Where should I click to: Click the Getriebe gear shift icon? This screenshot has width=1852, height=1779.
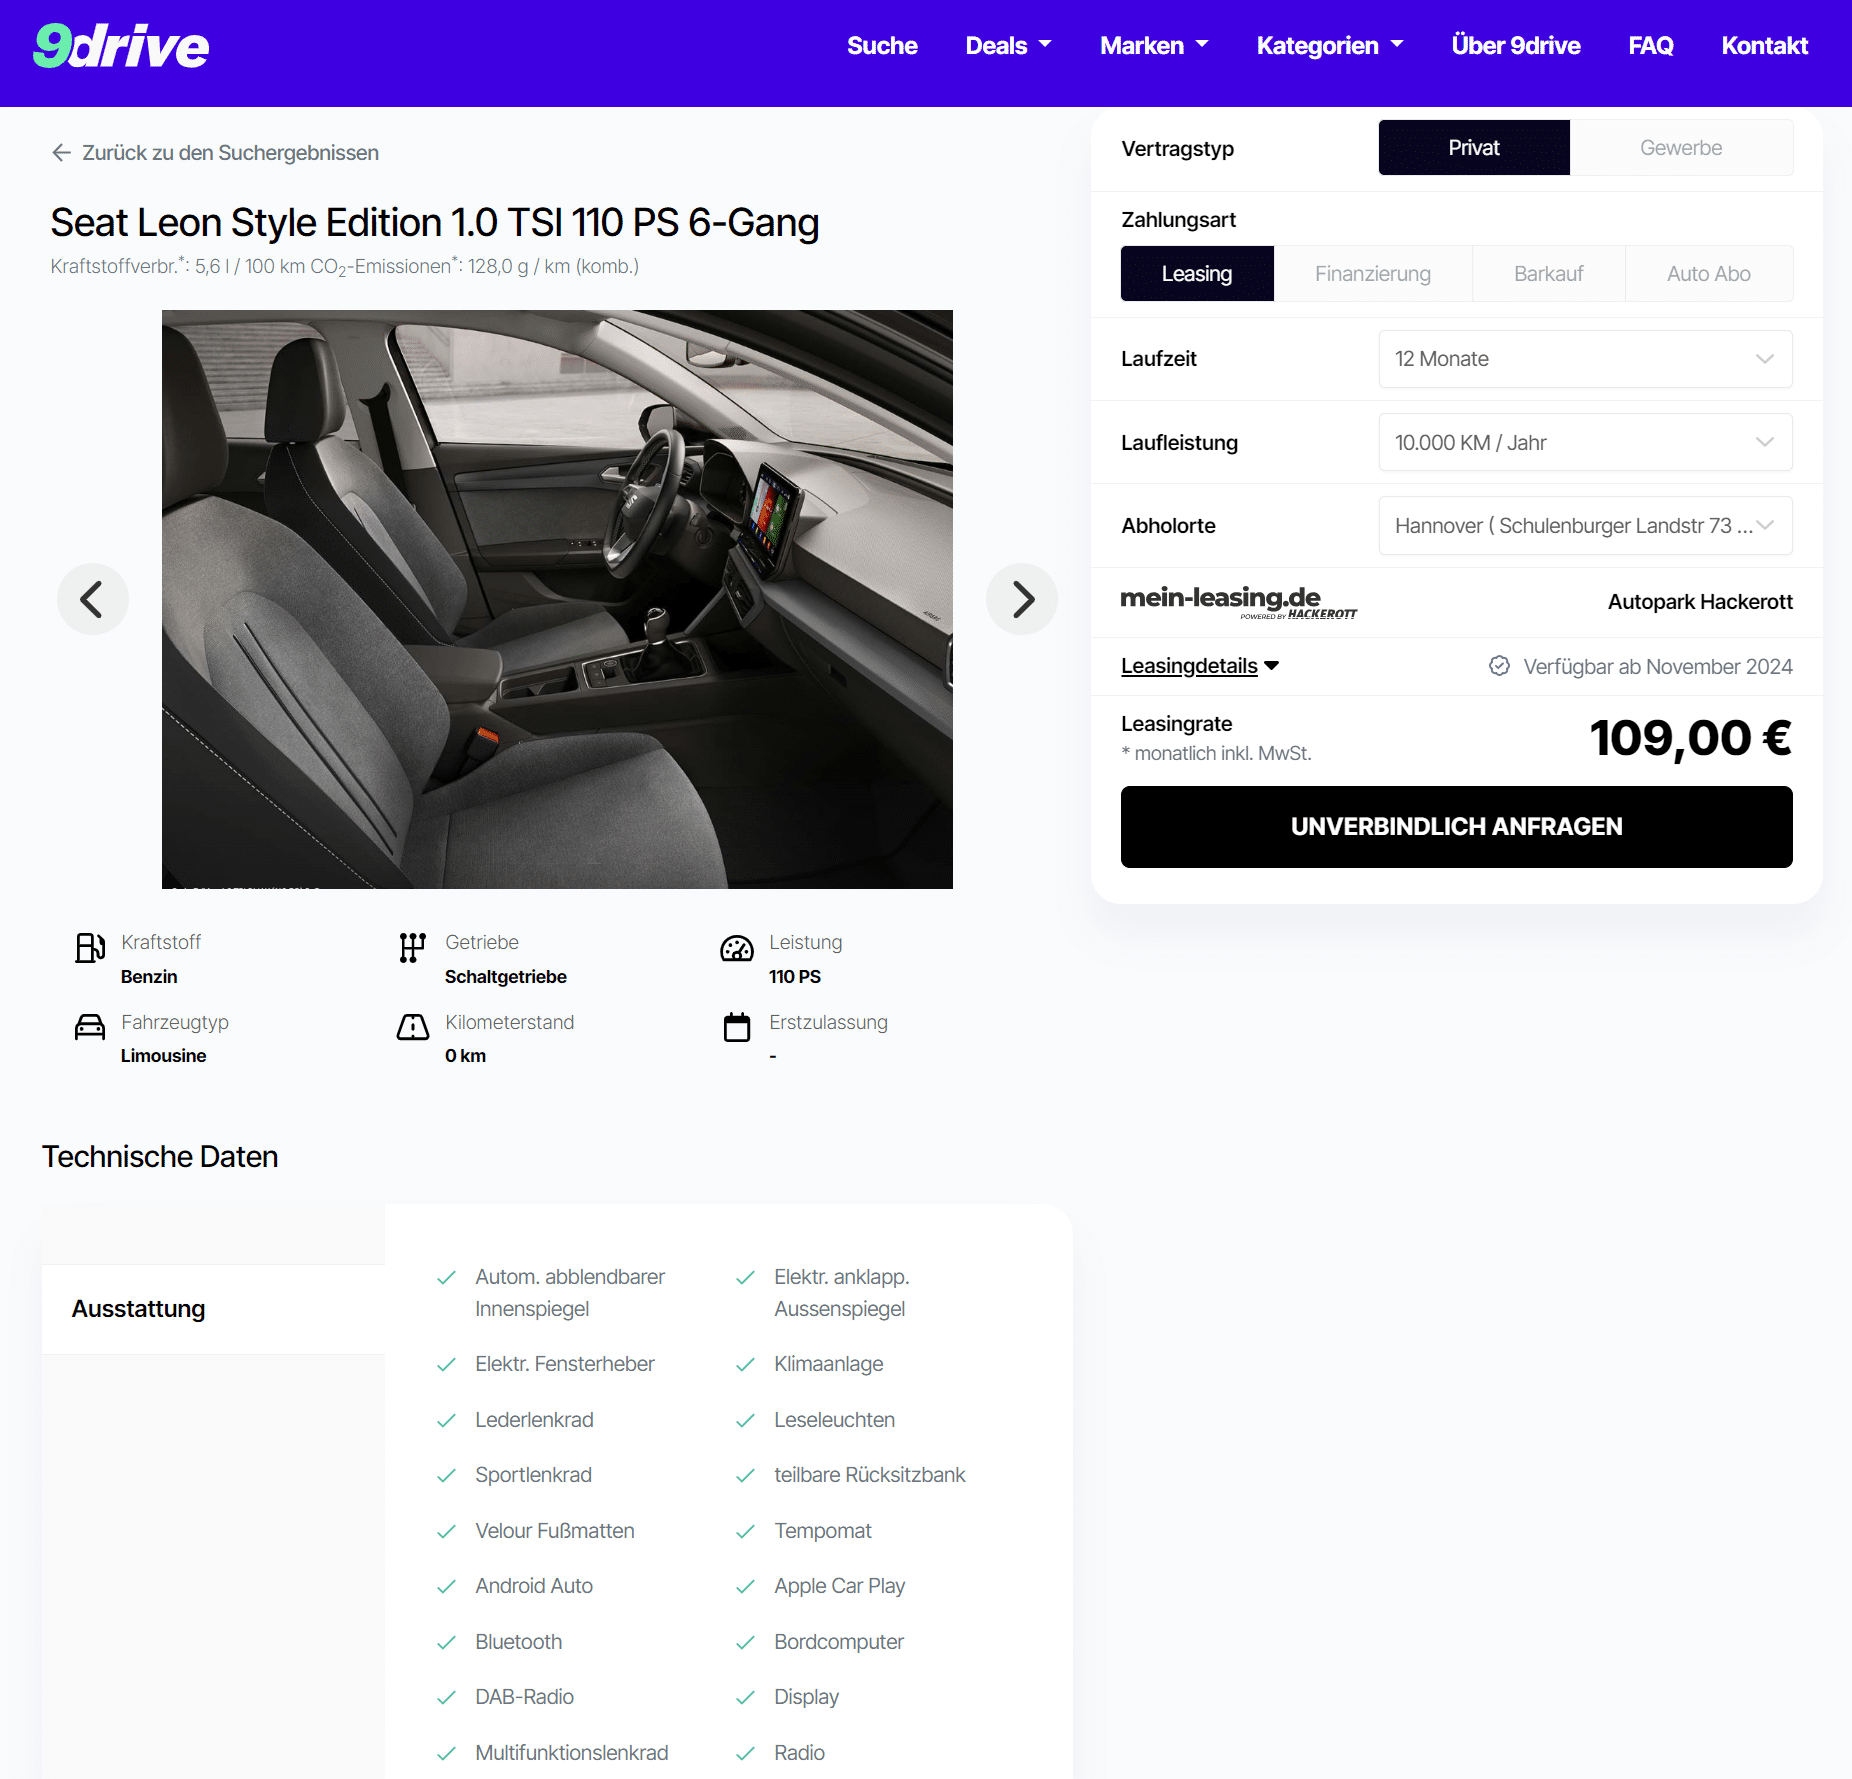[x=413, y=947]
